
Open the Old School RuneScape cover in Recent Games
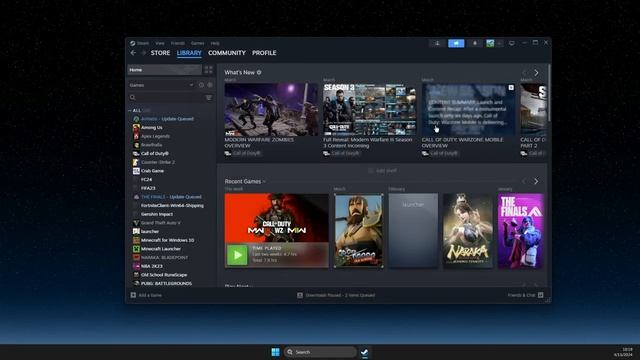(359, 231)
